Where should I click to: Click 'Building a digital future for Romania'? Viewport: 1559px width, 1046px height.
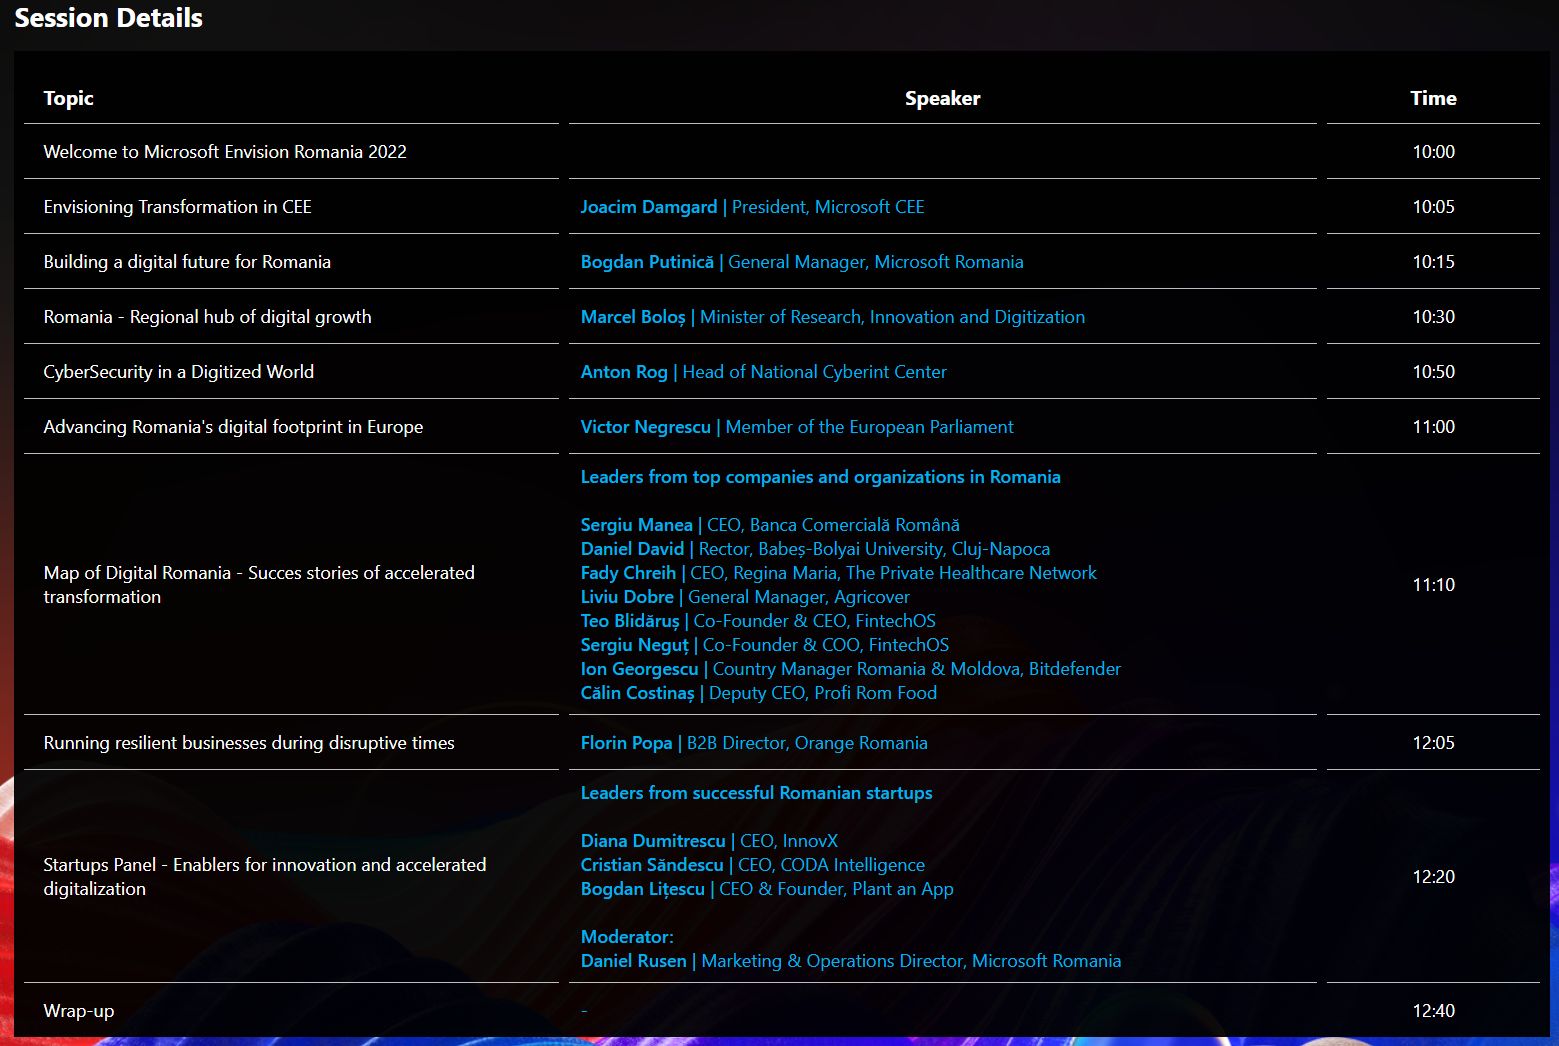click(187, 262)
